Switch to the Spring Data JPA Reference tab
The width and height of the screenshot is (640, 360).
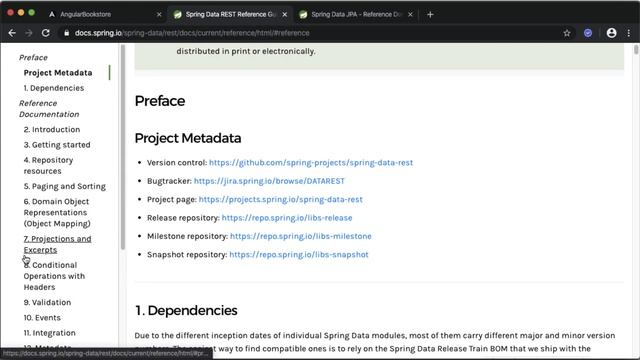[356, 15]
